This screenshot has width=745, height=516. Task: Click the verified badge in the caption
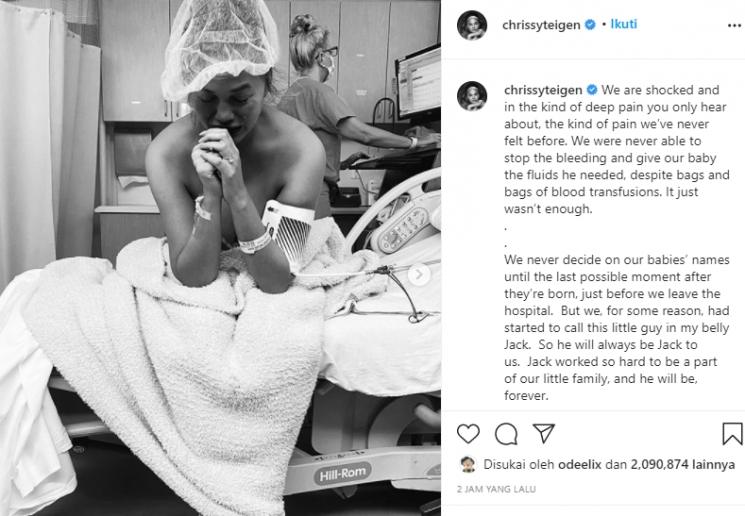592,90
